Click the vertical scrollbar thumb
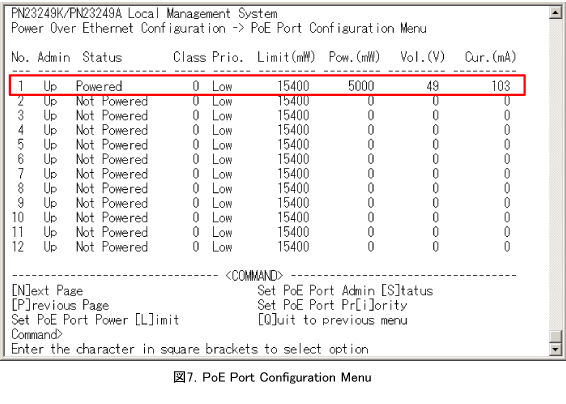This screenshot has height=404, width=566. 555,337
